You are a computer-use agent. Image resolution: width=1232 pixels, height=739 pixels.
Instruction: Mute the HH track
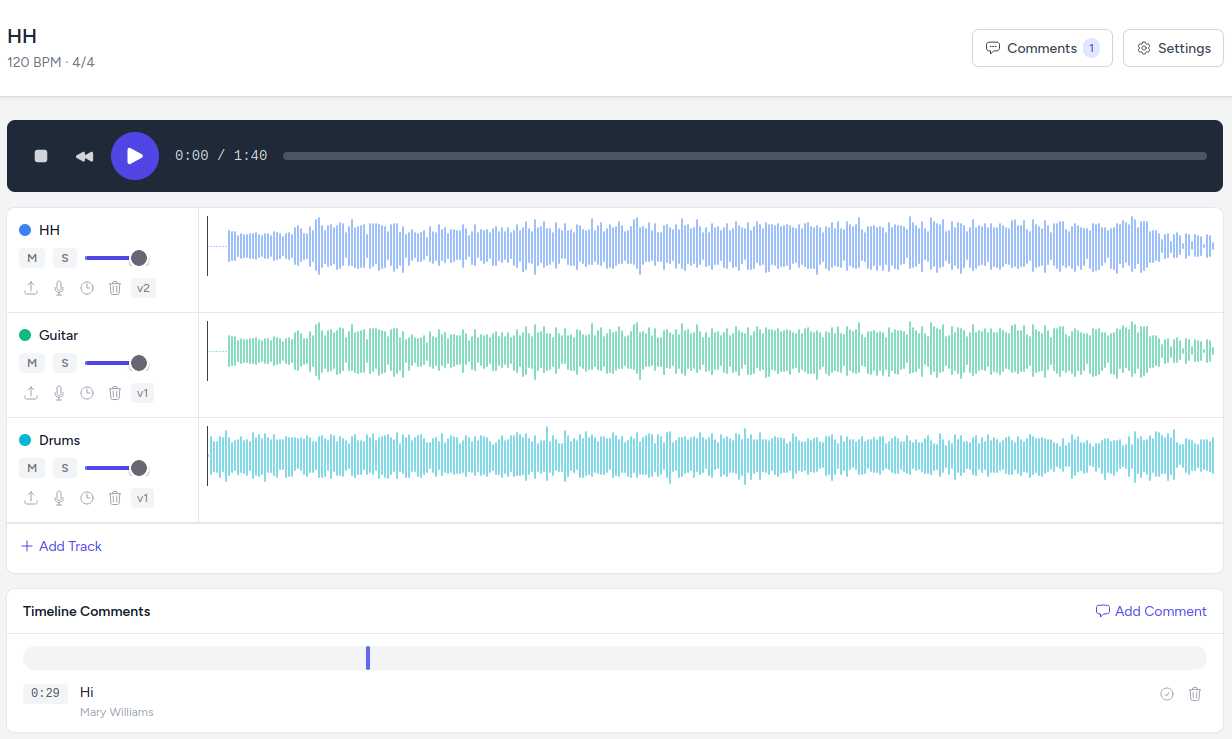(32, 257)
